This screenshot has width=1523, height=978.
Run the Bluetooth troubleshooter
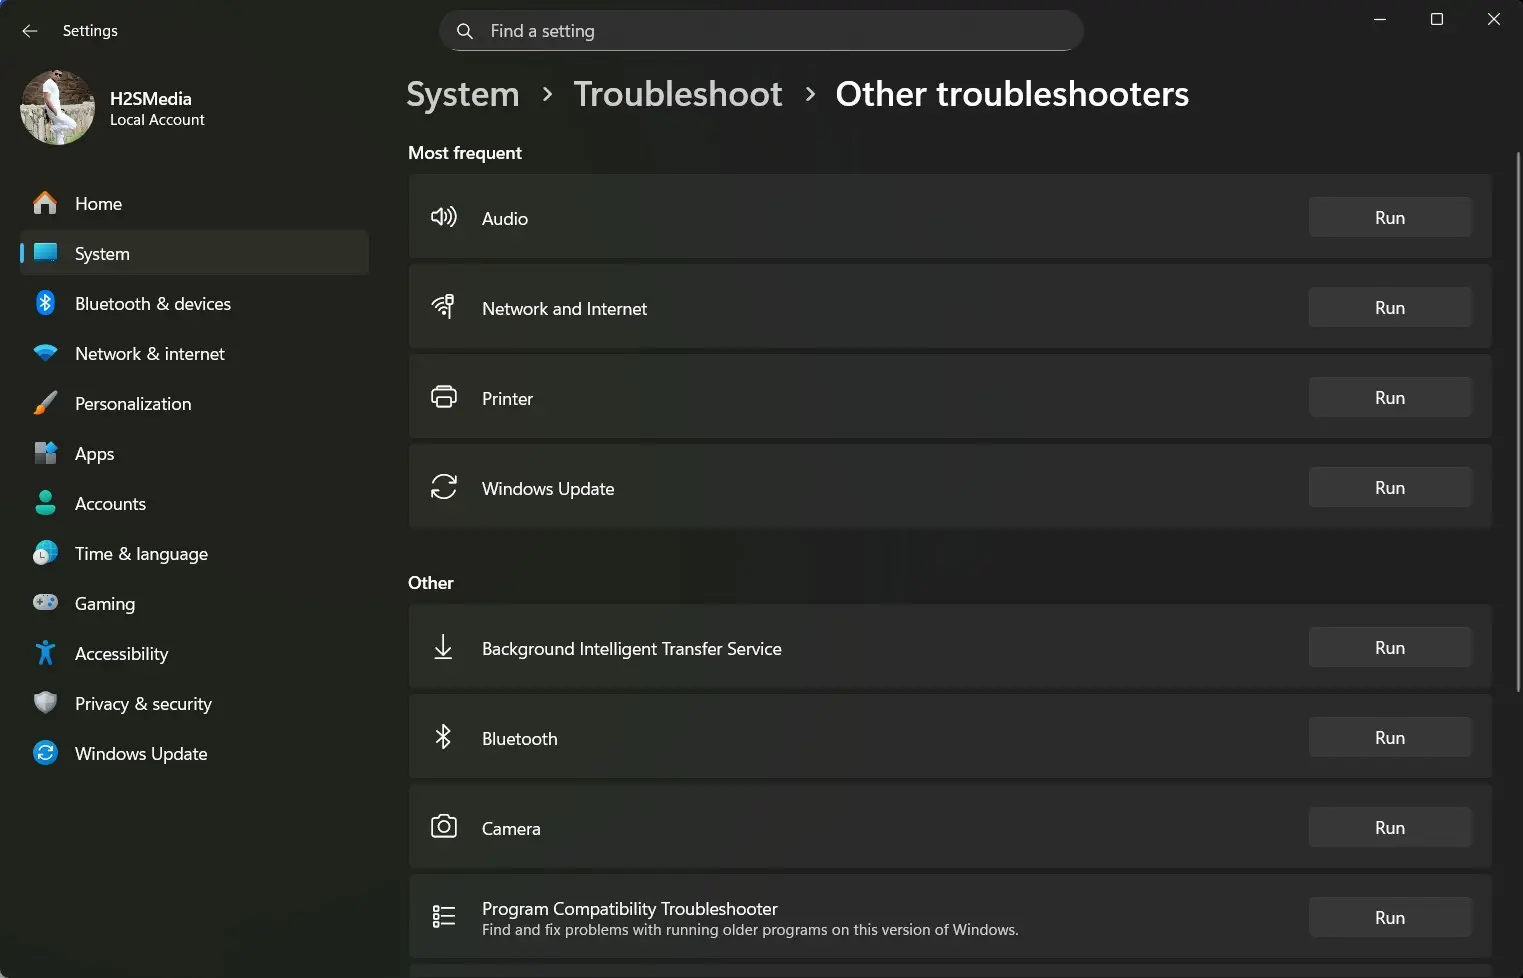[1390, 737]
